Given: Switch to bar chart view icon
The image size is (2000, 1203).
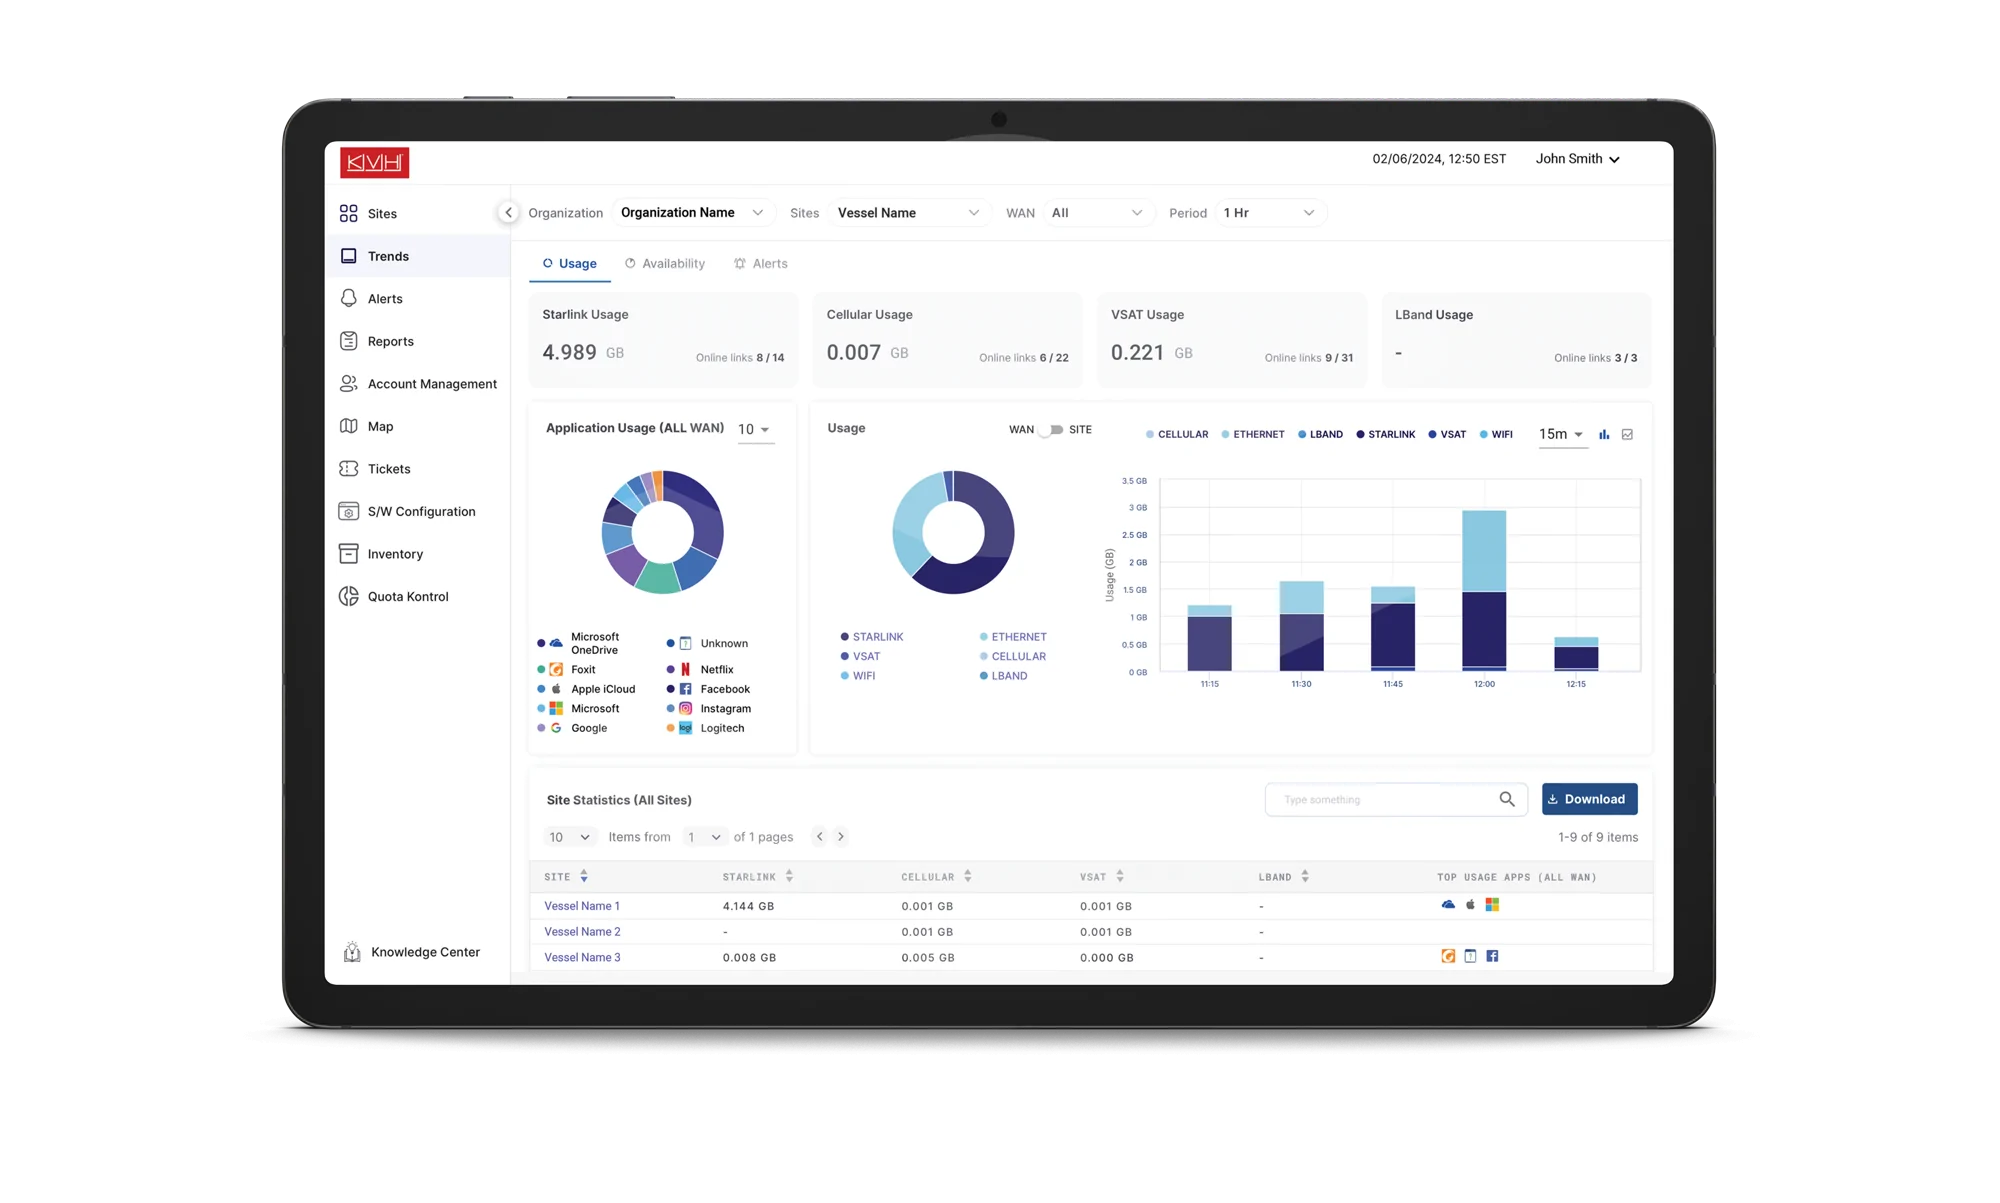Looking at the screenshot, I should tap(1604, 434).
